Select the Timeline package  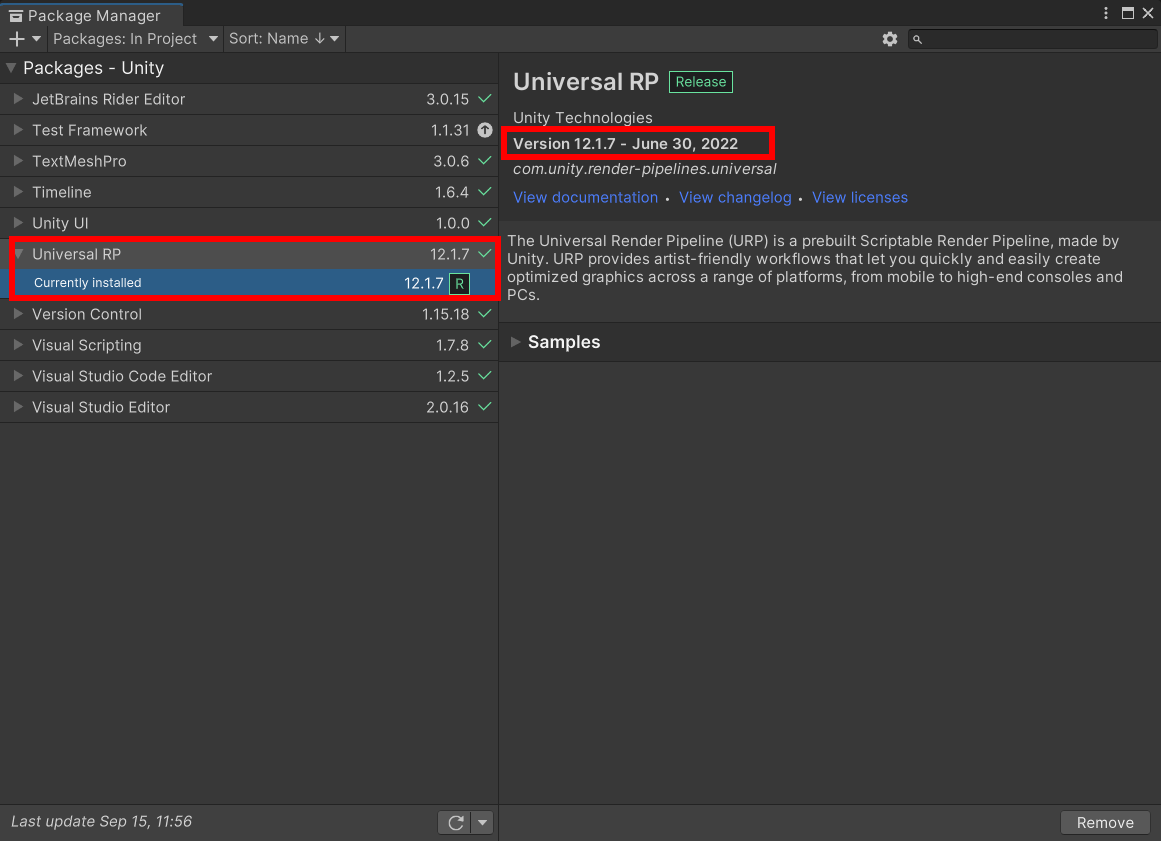coord(249,192)
